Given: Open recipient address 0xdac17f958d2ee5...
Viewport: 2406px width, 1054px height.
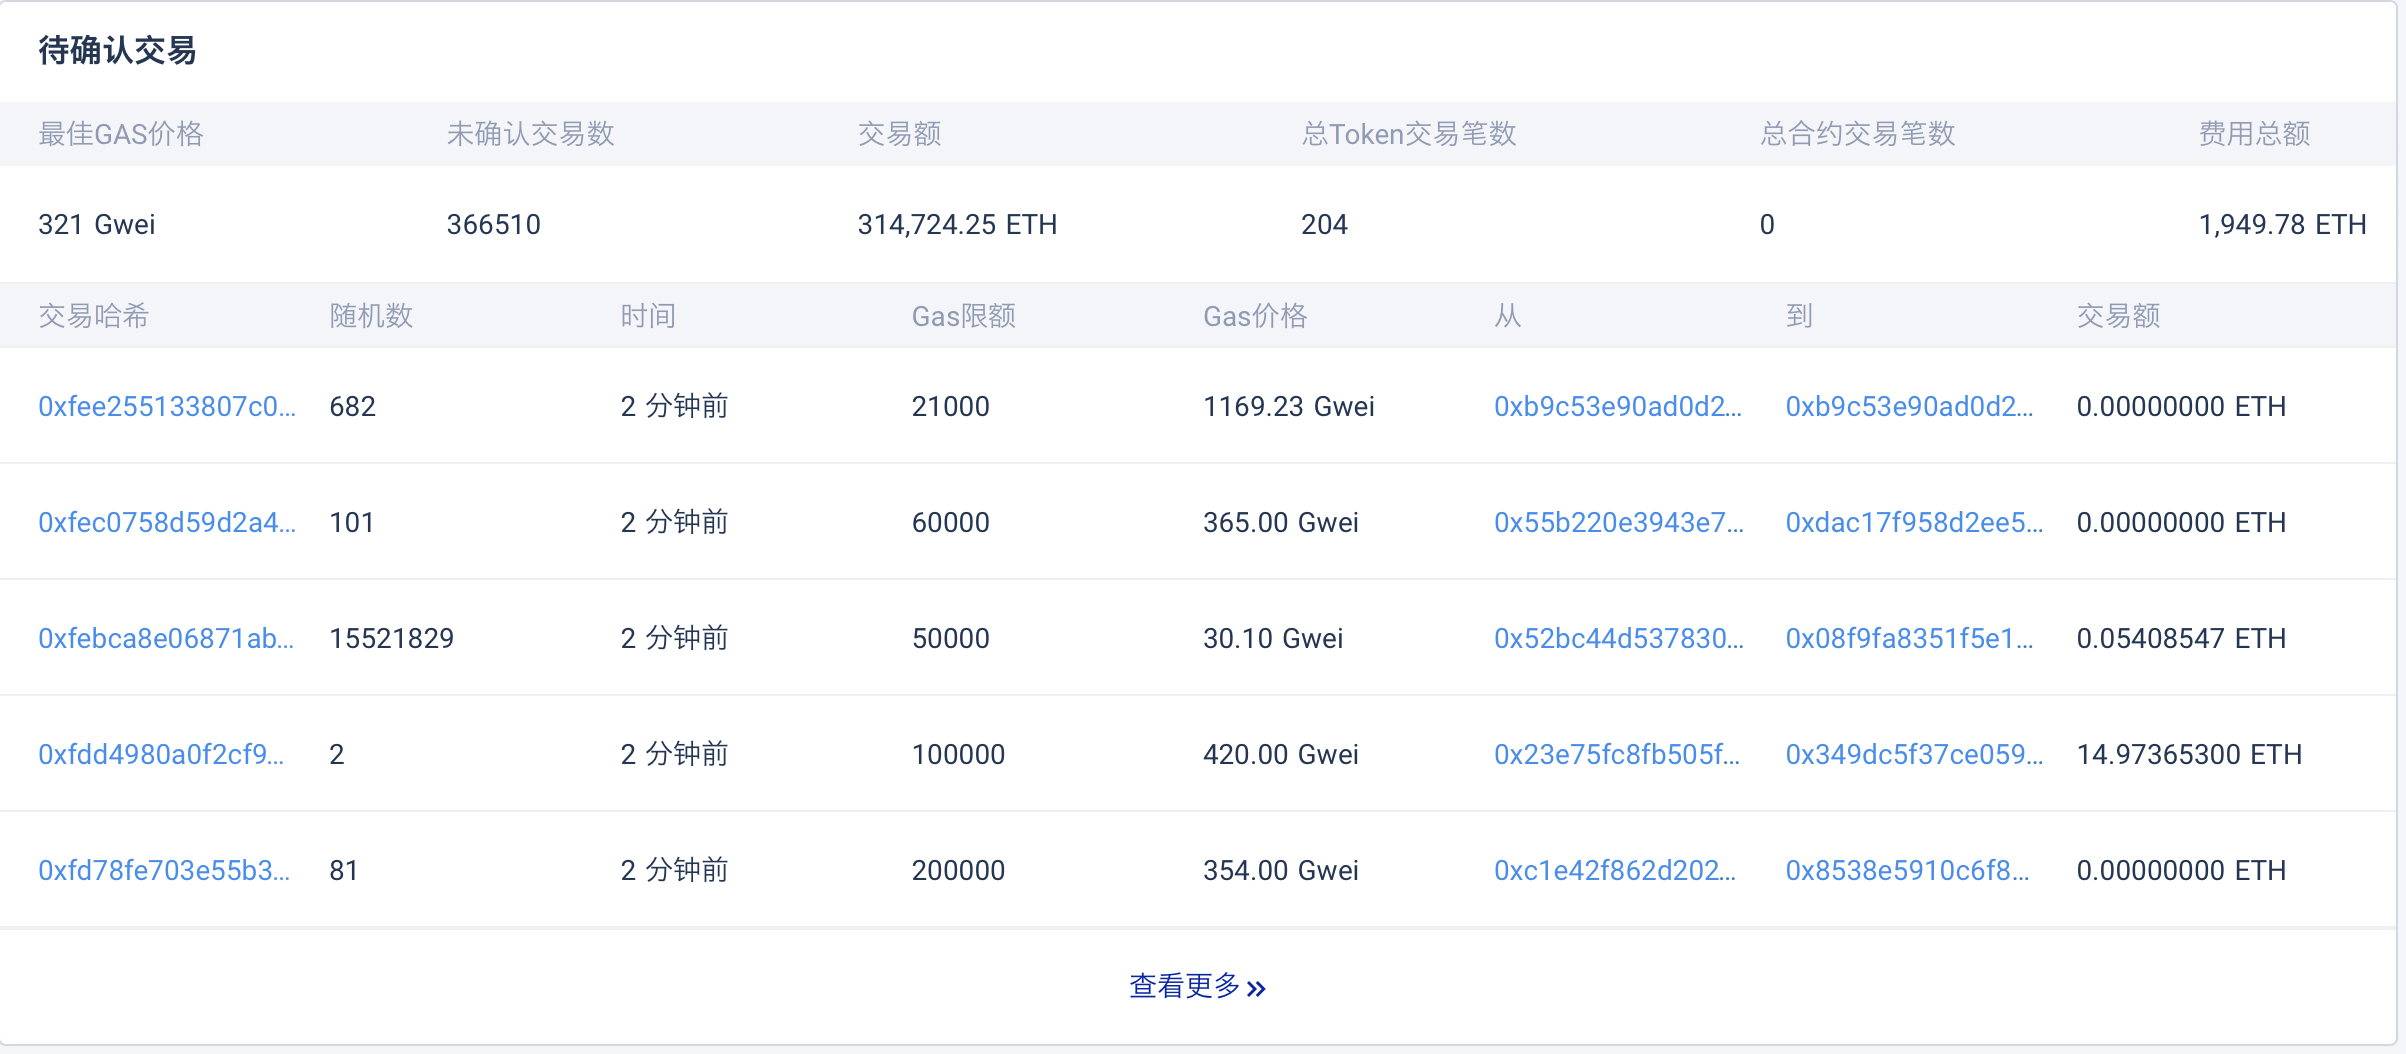Looking at the screenshot, I should click(x=1914, y=522).
